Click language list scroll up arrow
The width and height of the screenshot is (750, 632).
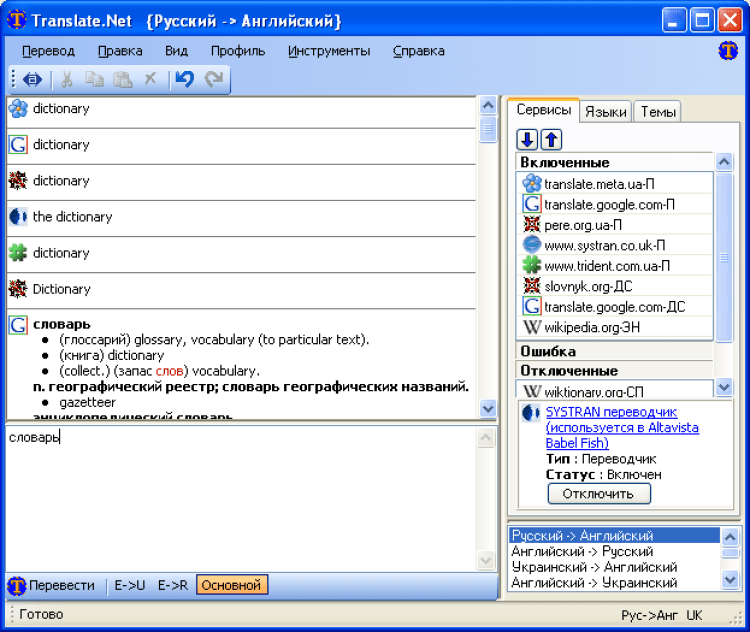[x=730, y=537]
